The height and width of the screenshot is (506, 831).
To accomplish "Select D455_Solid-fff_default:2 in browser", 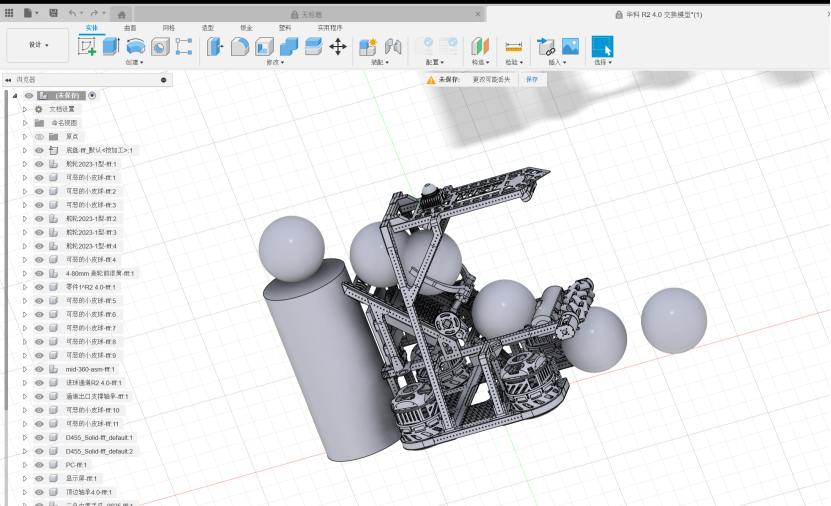I will pos(99,451).
